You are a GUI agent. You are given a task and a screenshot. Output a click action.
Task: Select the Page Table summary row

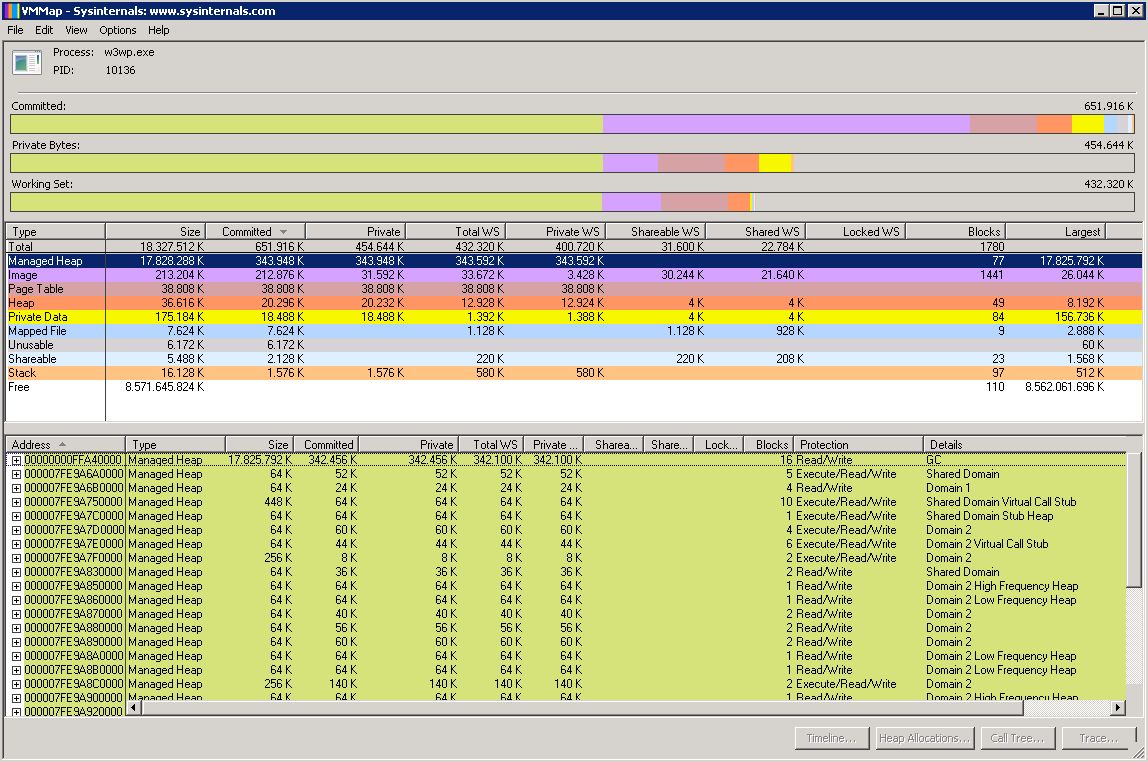click(574, 289)
